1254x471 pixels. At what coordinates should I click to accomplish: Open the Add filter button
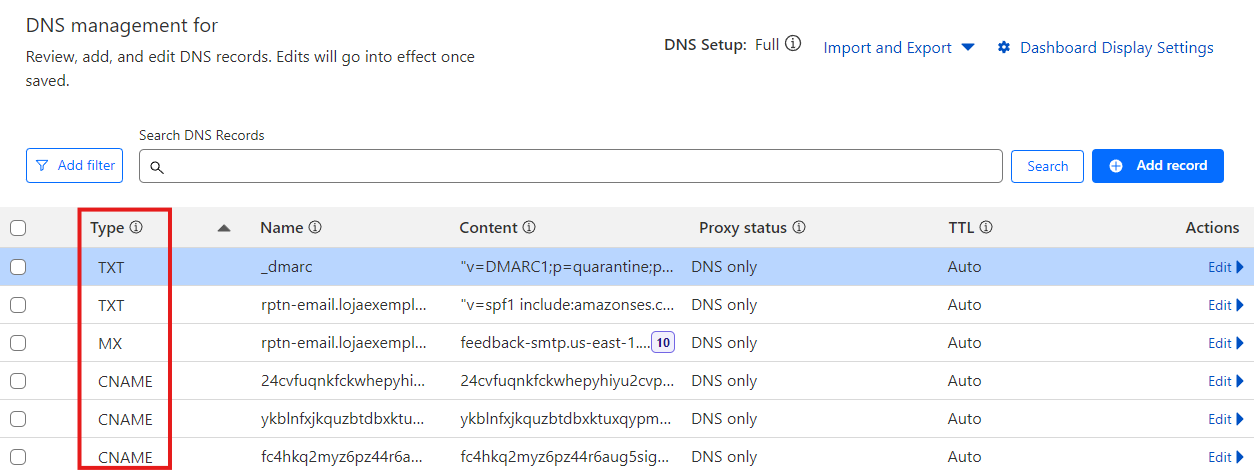click(74, 166)
